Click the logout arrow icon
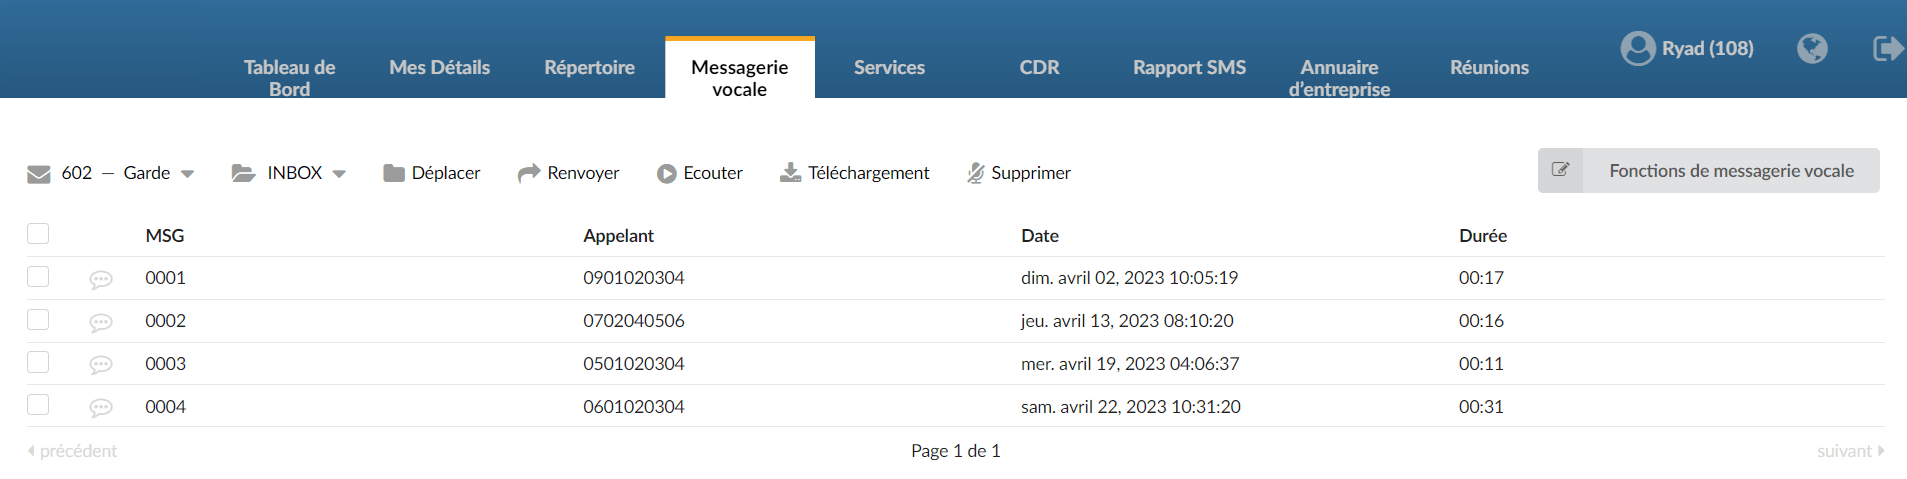1907x479 pixels. [x=1888, y=48]
